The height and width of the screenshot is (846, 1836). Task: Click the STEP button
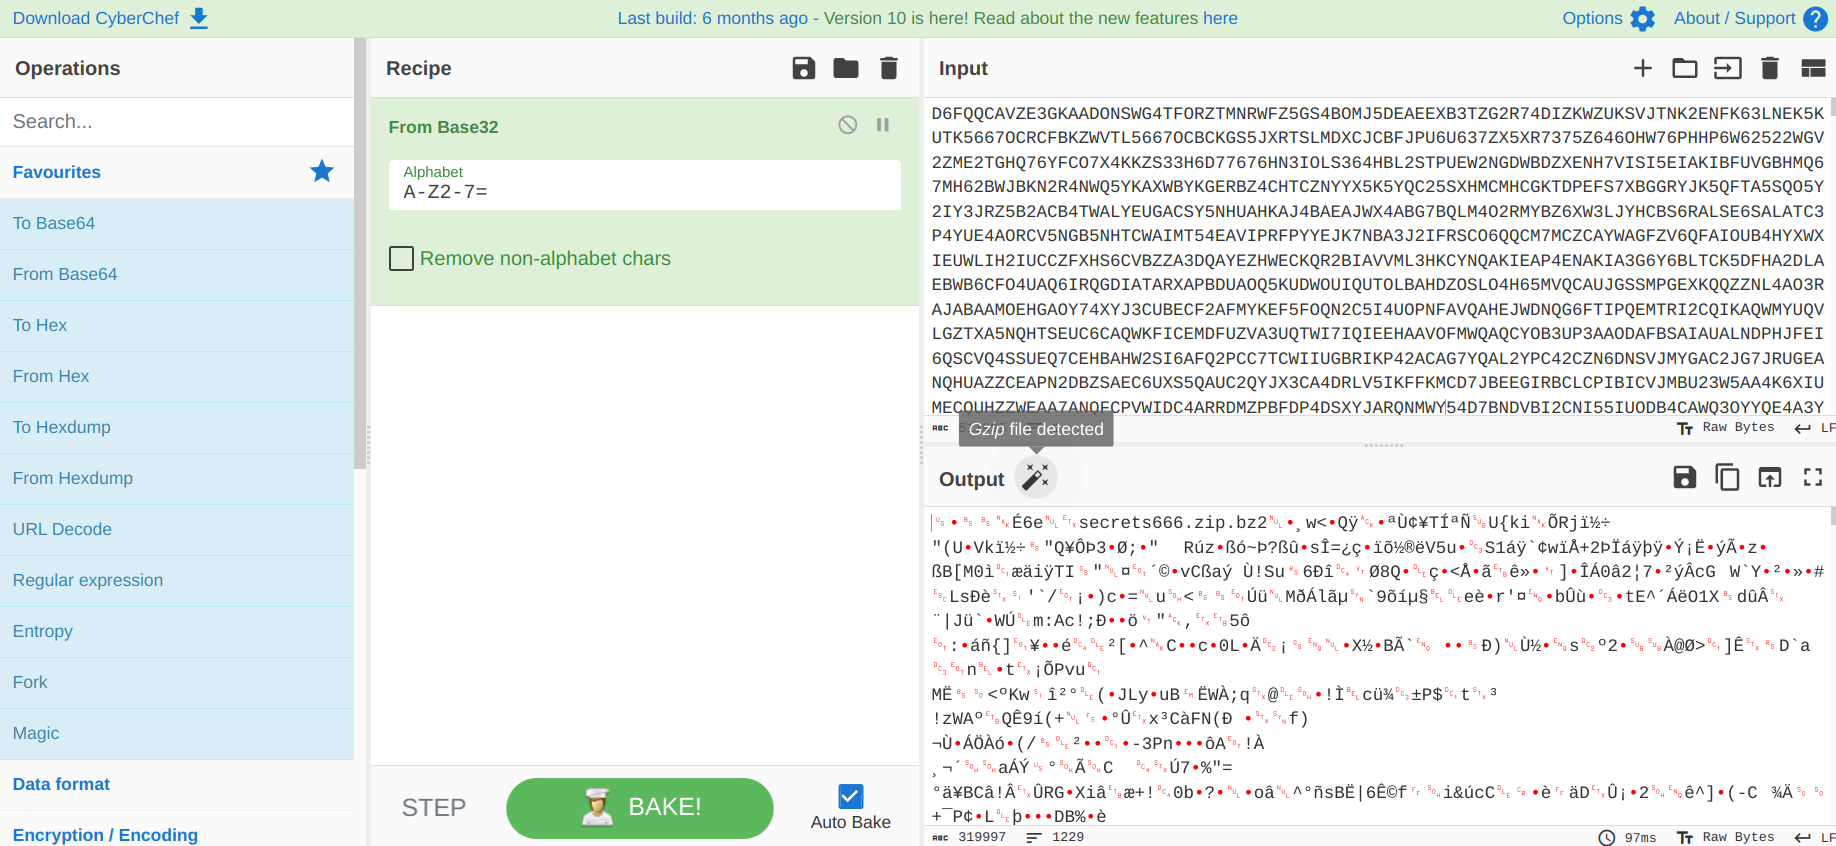pos(434,808)
